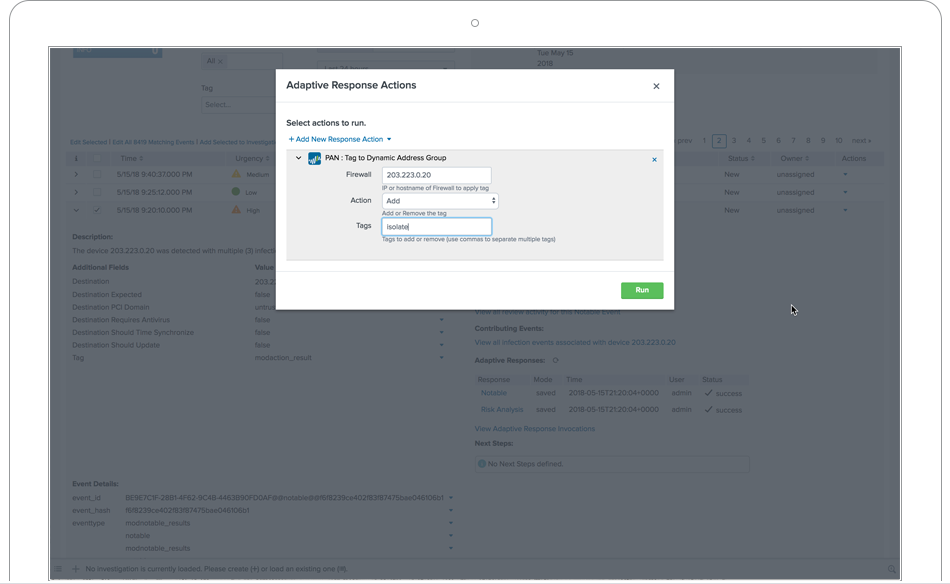
Task: Go to results page 5
Action: (763, 141)
